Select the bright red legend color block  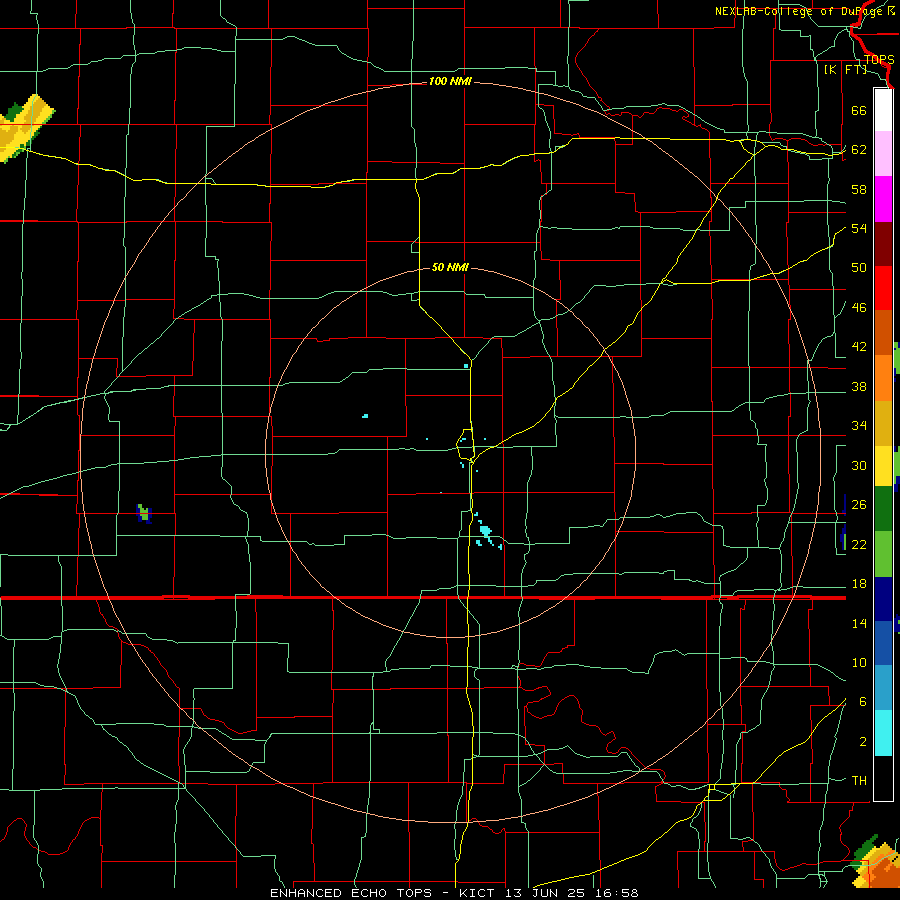click(x=883, y=288)
